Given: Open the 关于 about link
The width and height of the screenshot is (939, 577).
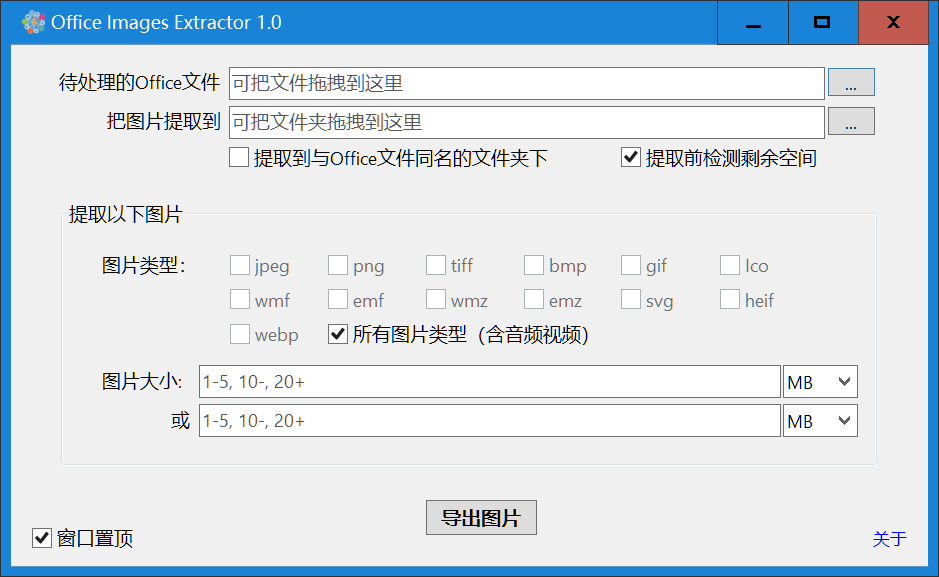Looking at the screenshot, I should 889,539.
